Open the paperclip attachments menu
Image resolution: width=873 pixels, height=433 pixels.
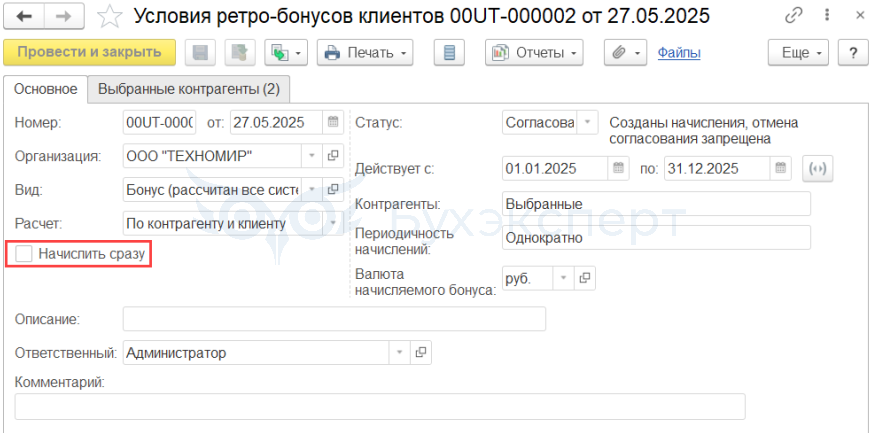click(626, 53)
